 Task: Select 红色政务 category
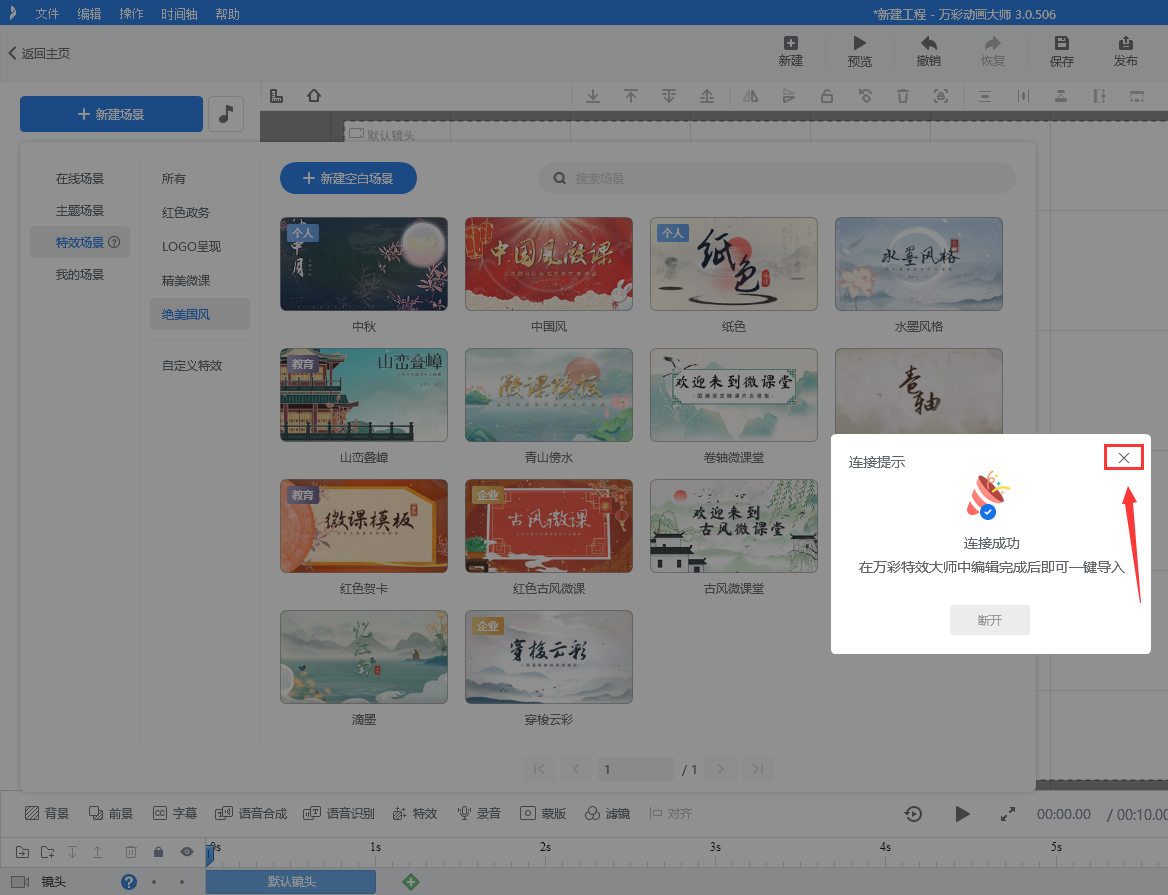(x=185, y=212)
